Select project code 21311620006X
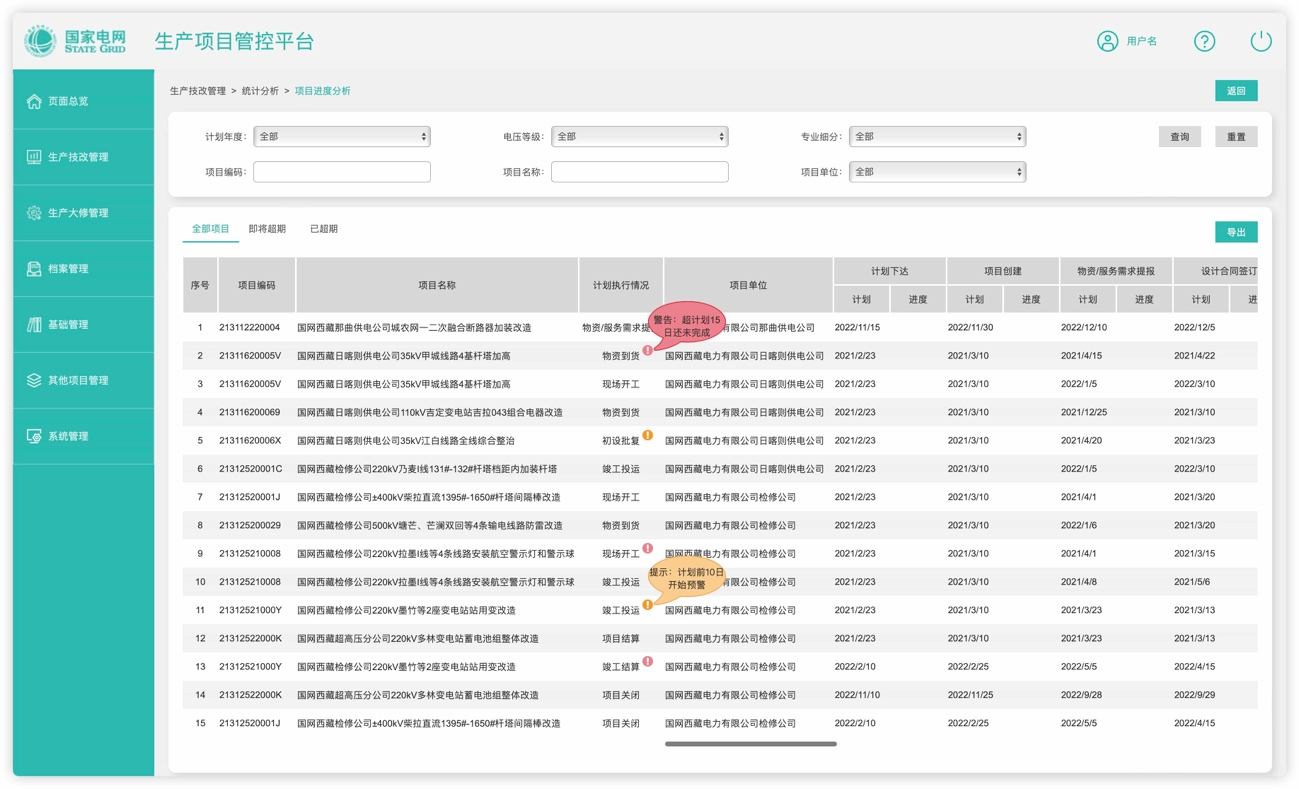 (250, 441)
